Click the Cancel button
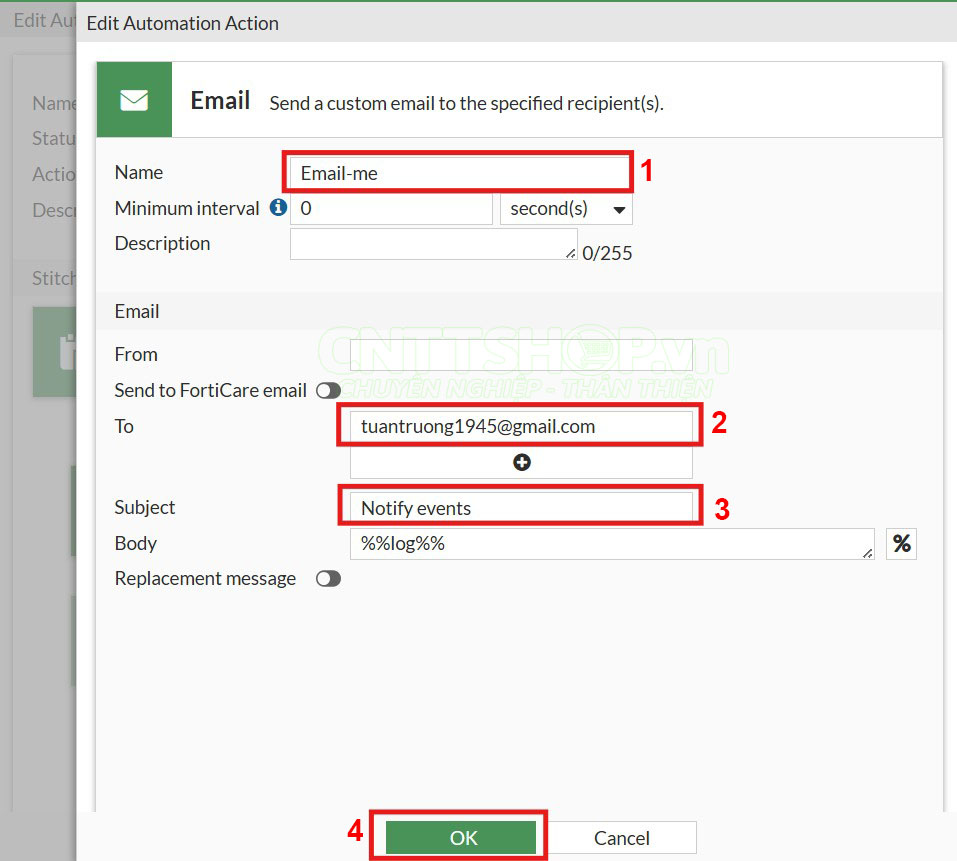Screen dimensions: 957x861 click(622, 838)
